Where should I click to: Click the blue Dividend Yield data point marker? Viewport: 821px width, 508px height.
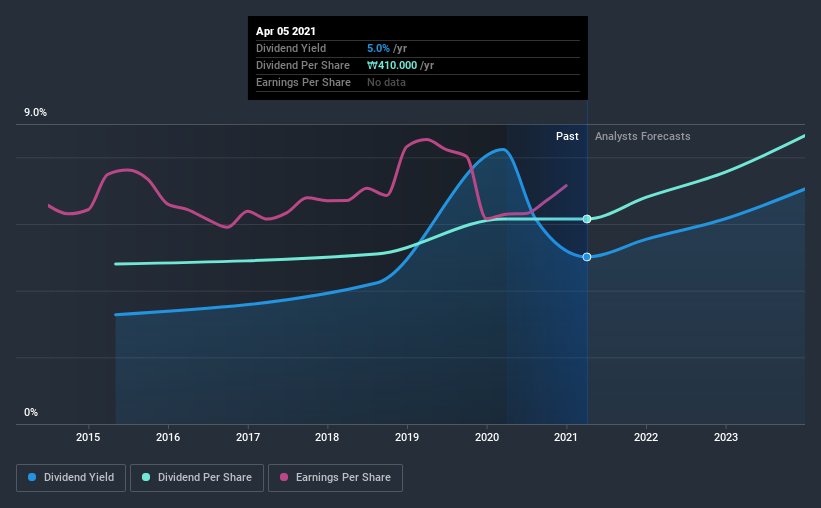(x=587, y=257)
